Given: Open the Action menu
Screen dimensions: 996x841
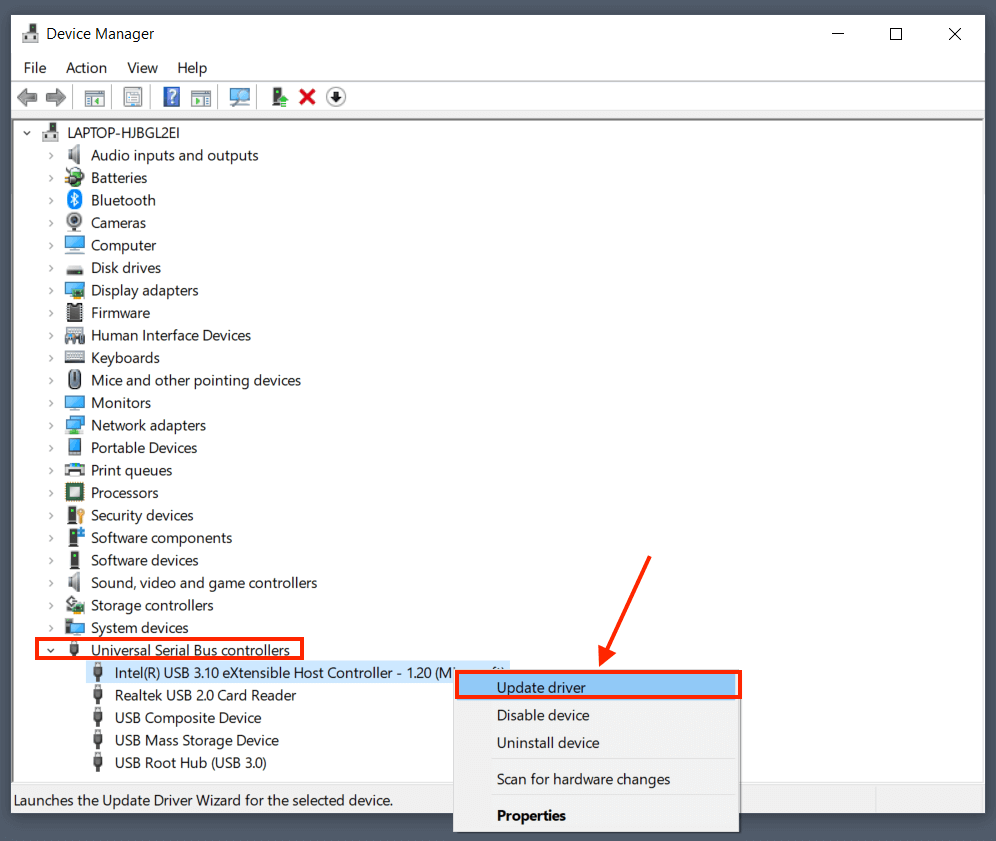Looking at the screenshot, I should [x=86, y=68].
